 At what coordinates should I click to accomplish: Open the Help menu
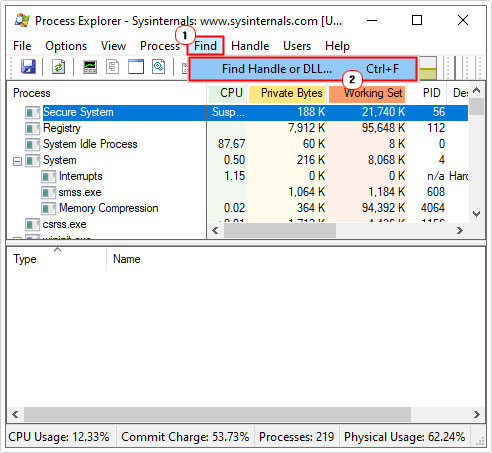pyautogui.click(x=337, y=46)
